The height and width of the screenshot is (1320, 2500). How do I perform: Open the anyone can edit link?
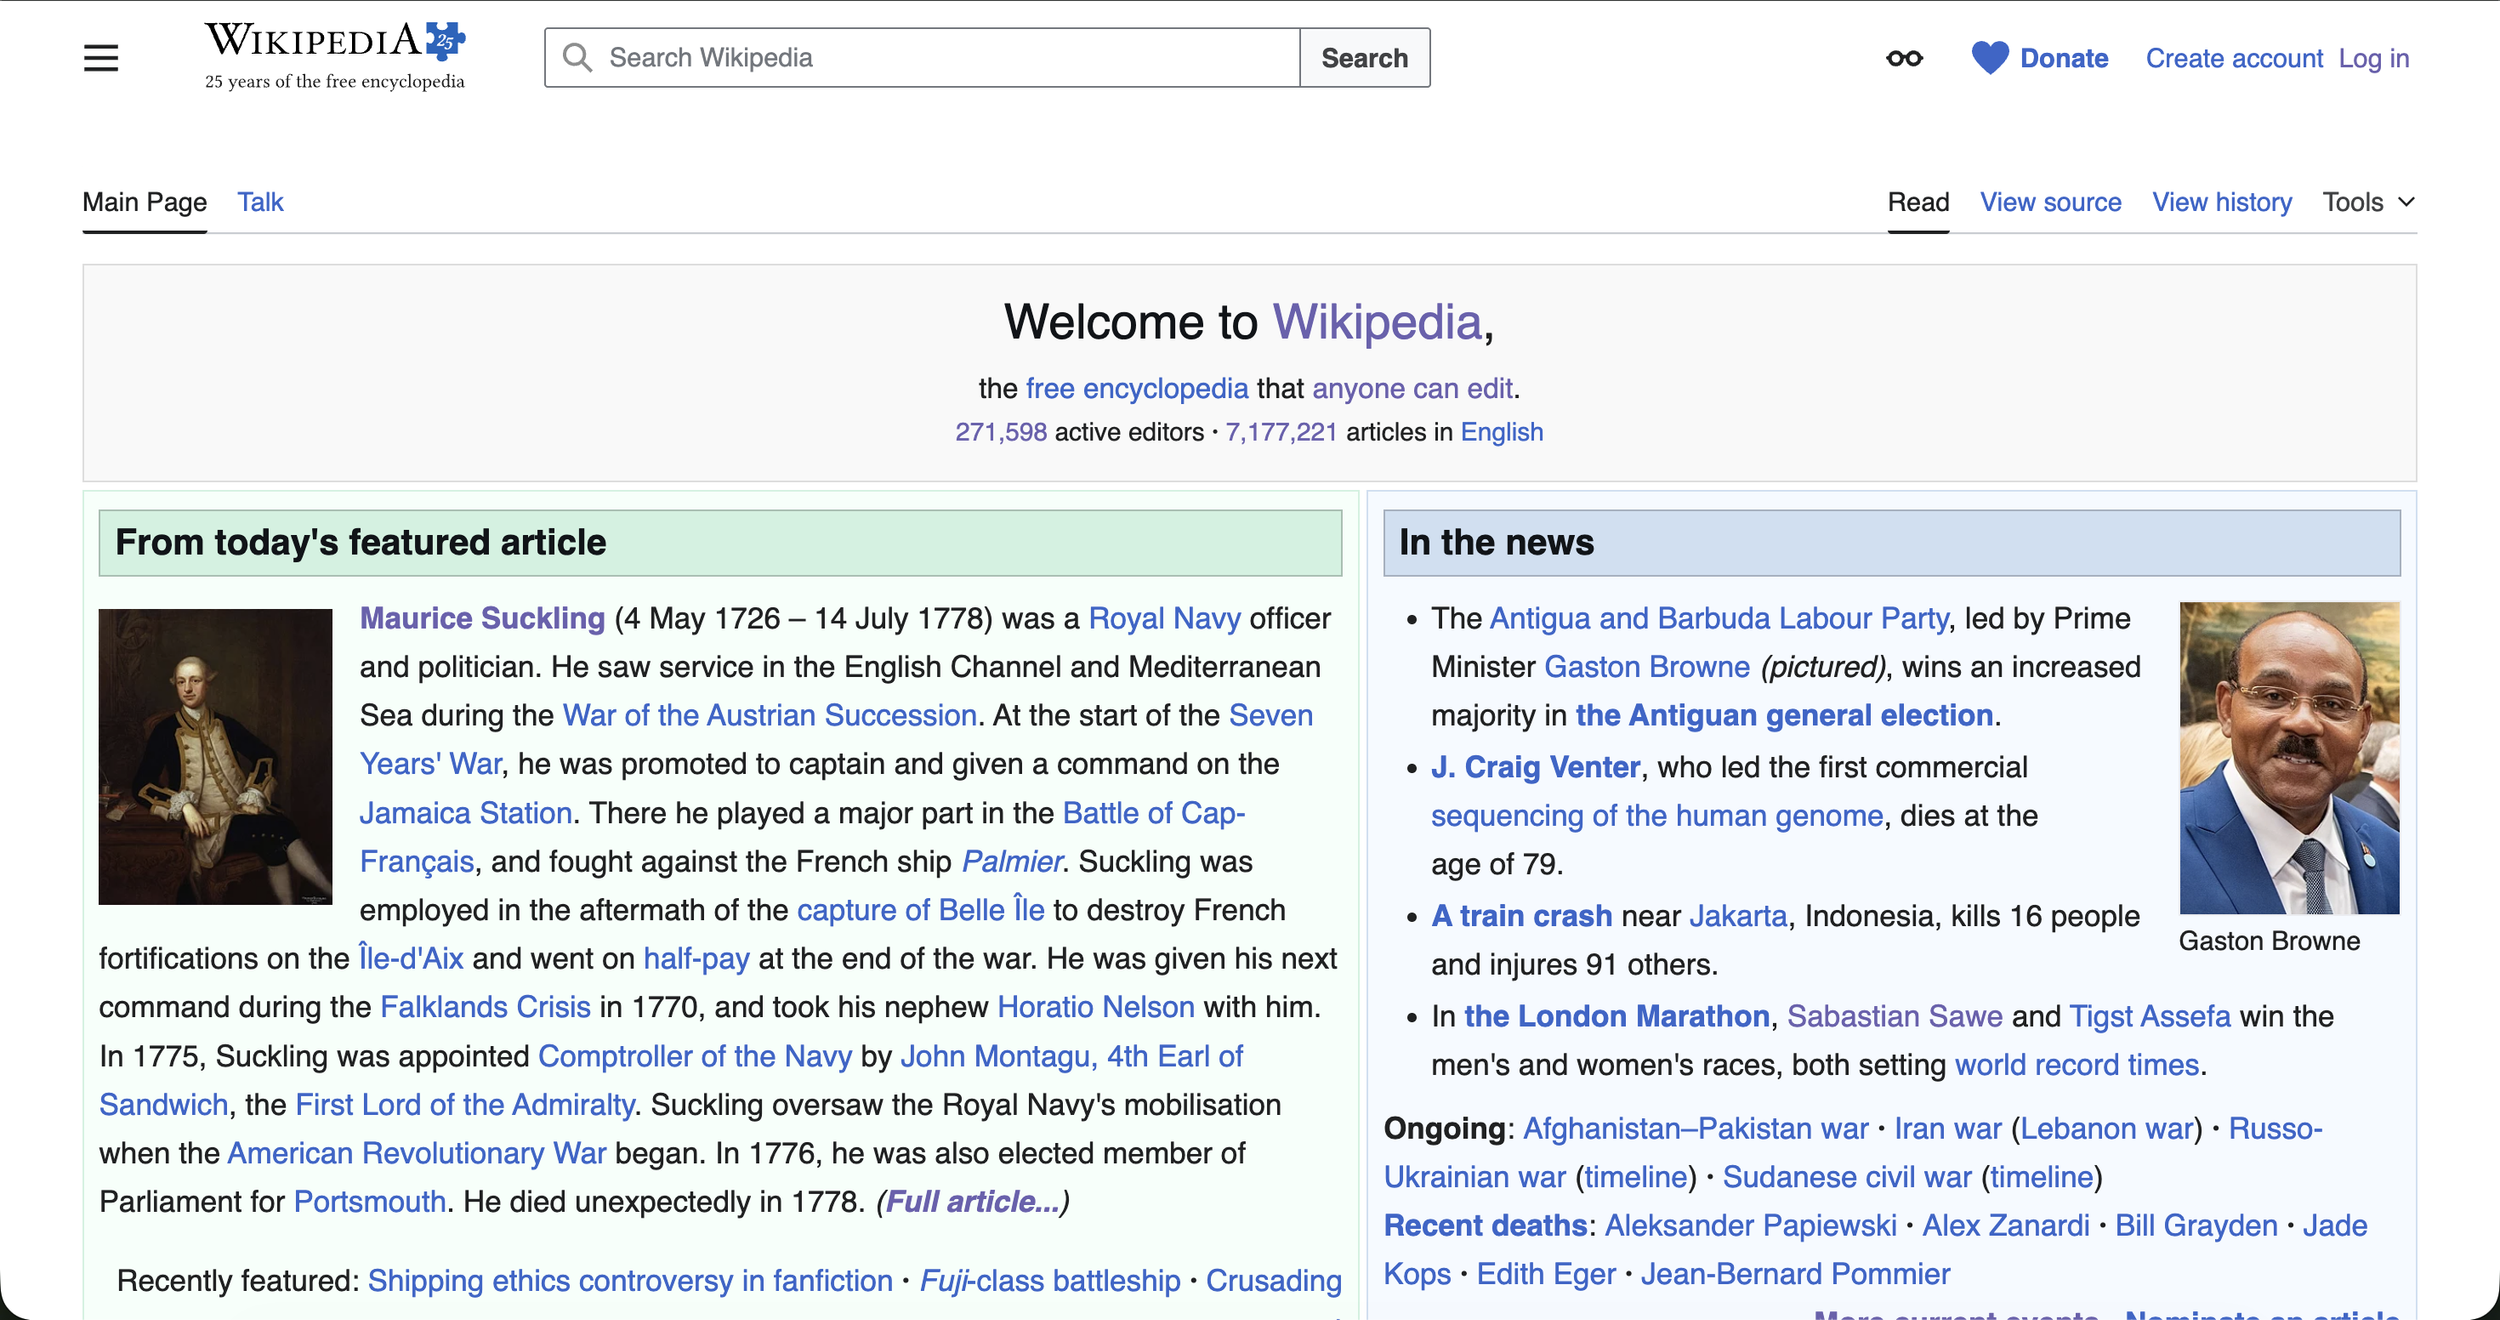tap(1412, 388)
